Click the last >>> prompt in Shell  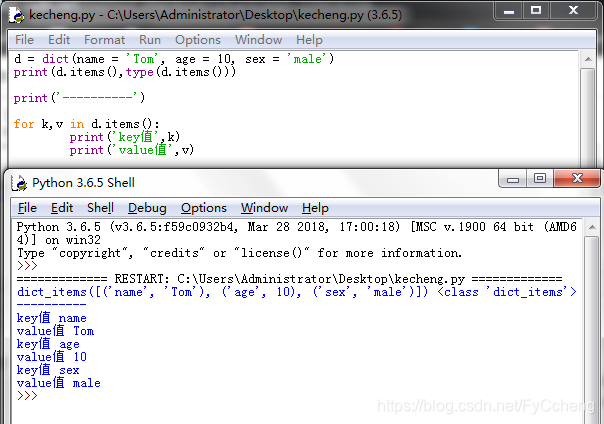pos(27,396)
